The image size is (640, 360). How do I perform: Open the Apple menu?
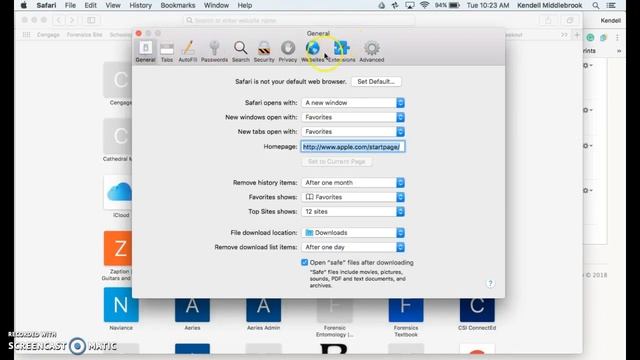click(x=24, y=5)
